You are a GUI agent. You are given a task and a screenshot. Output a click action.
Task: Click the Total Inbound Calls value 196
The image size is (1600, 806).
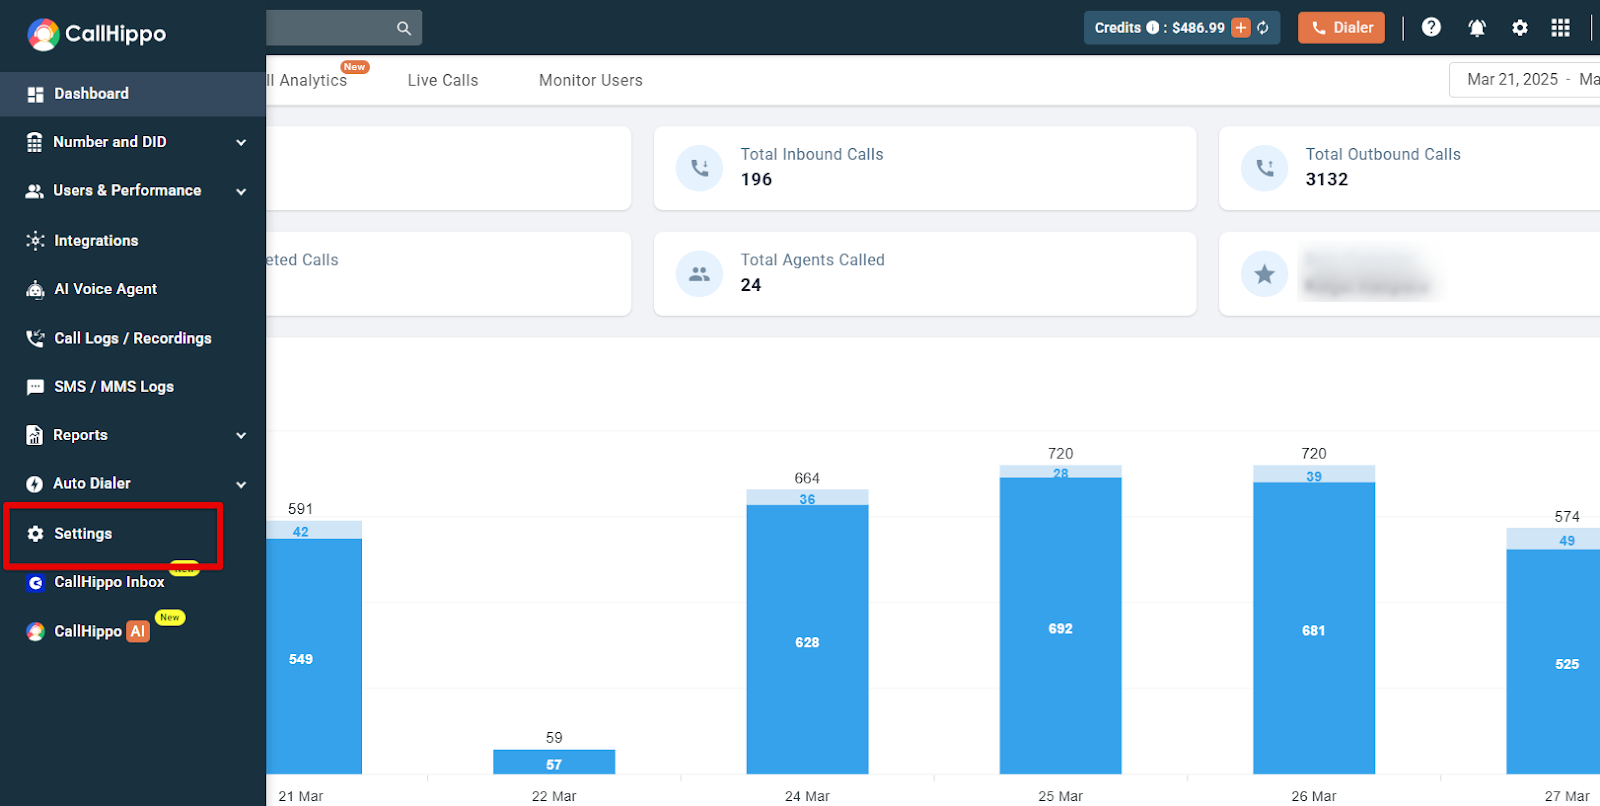(x=757, y=180)
